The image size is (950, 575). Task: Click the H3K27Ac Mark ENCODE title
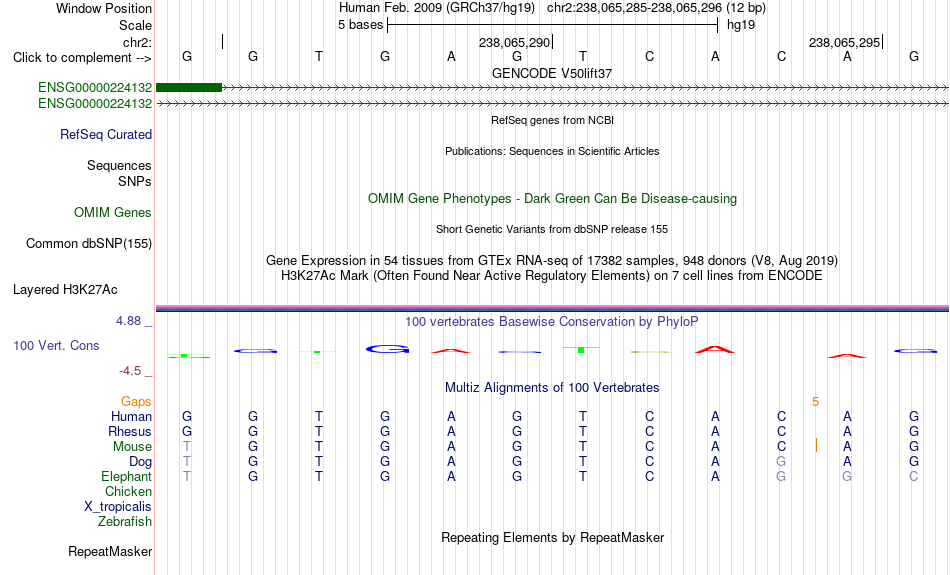[x=552, y=276]
